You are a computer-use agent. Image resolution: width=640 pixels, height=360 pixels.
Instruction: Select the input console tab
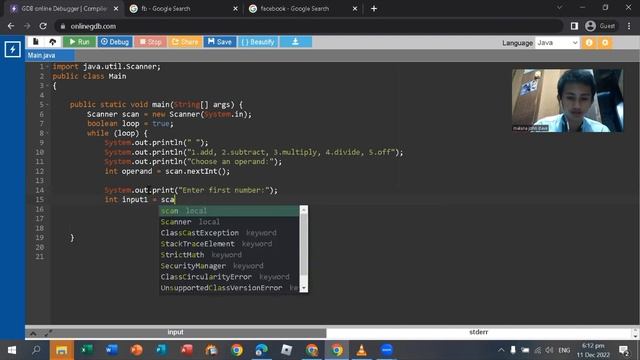tap(176, 332)
